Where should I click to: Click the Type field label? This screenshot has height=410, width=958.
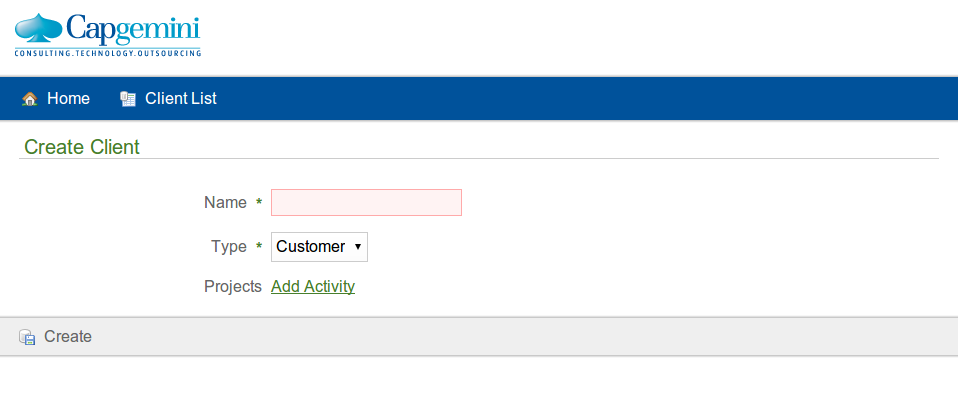pyautogui.click(x=228, y=247)
